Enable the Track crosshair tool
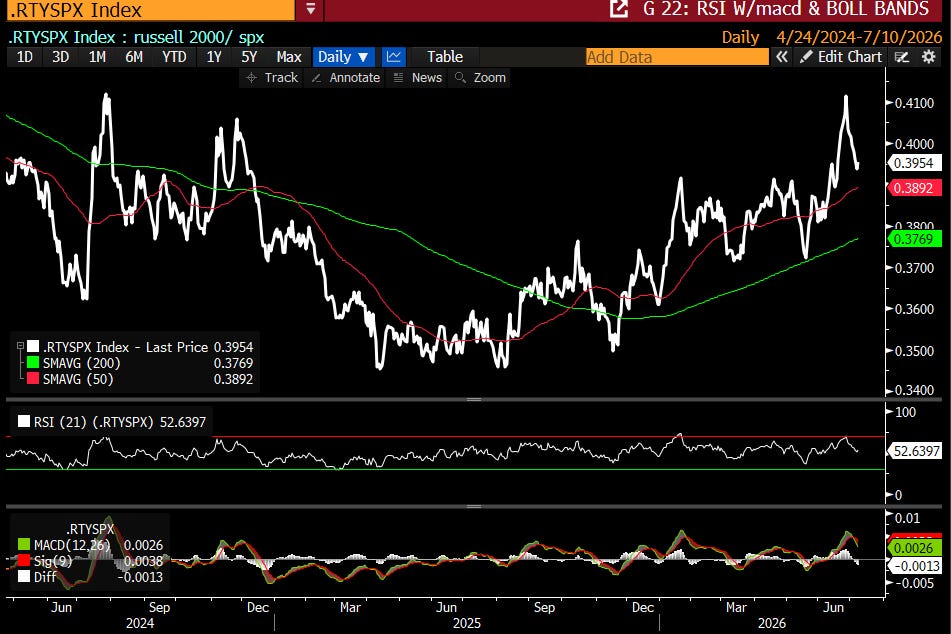 pyautogui.click(x=272, y=78)
